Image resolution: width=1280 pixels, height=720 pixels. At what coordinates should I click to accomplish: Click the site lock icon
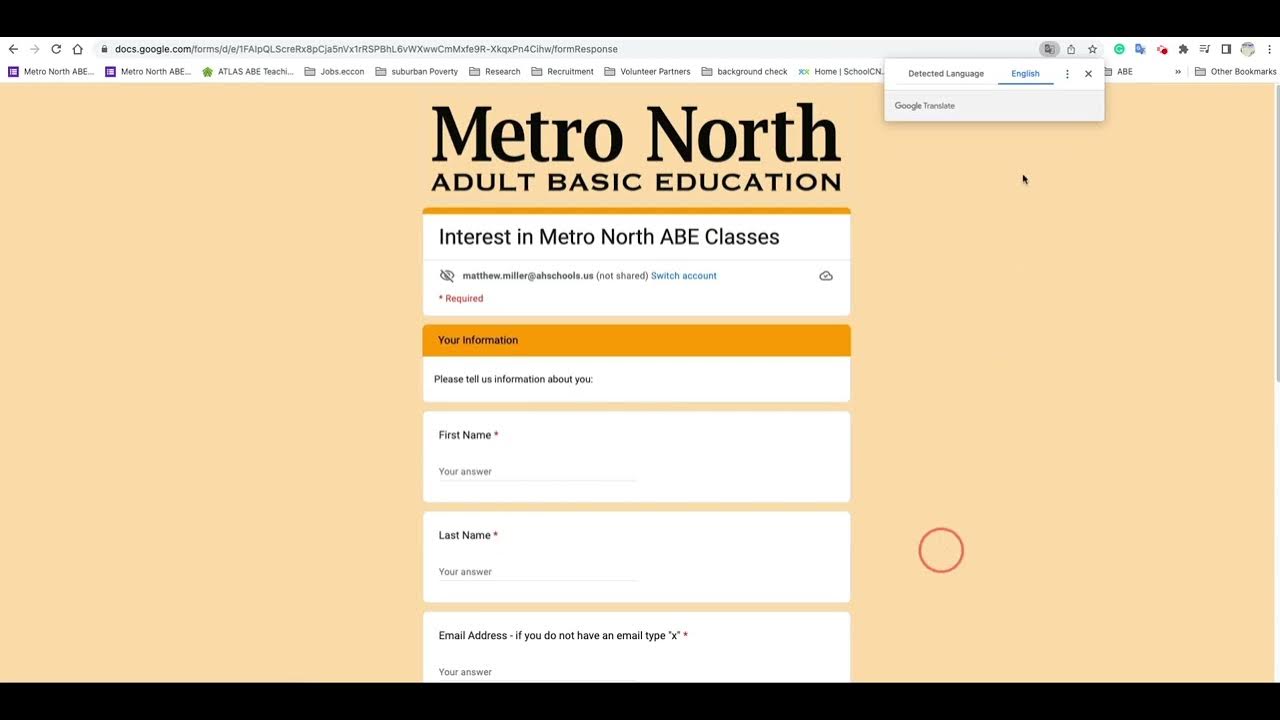[104, 49]
